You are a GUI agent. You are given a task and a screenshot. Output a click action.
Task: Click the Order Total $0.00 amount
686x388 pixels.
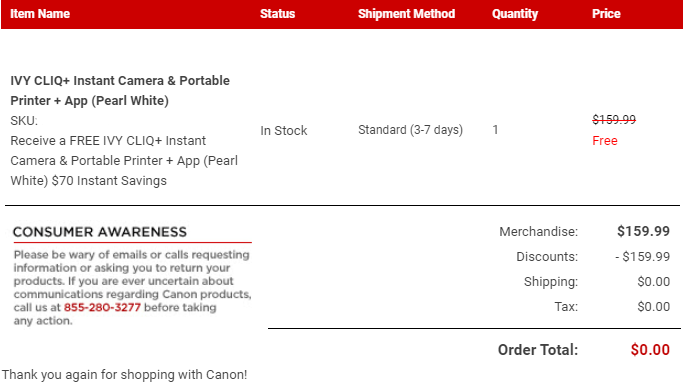[650, 350]
